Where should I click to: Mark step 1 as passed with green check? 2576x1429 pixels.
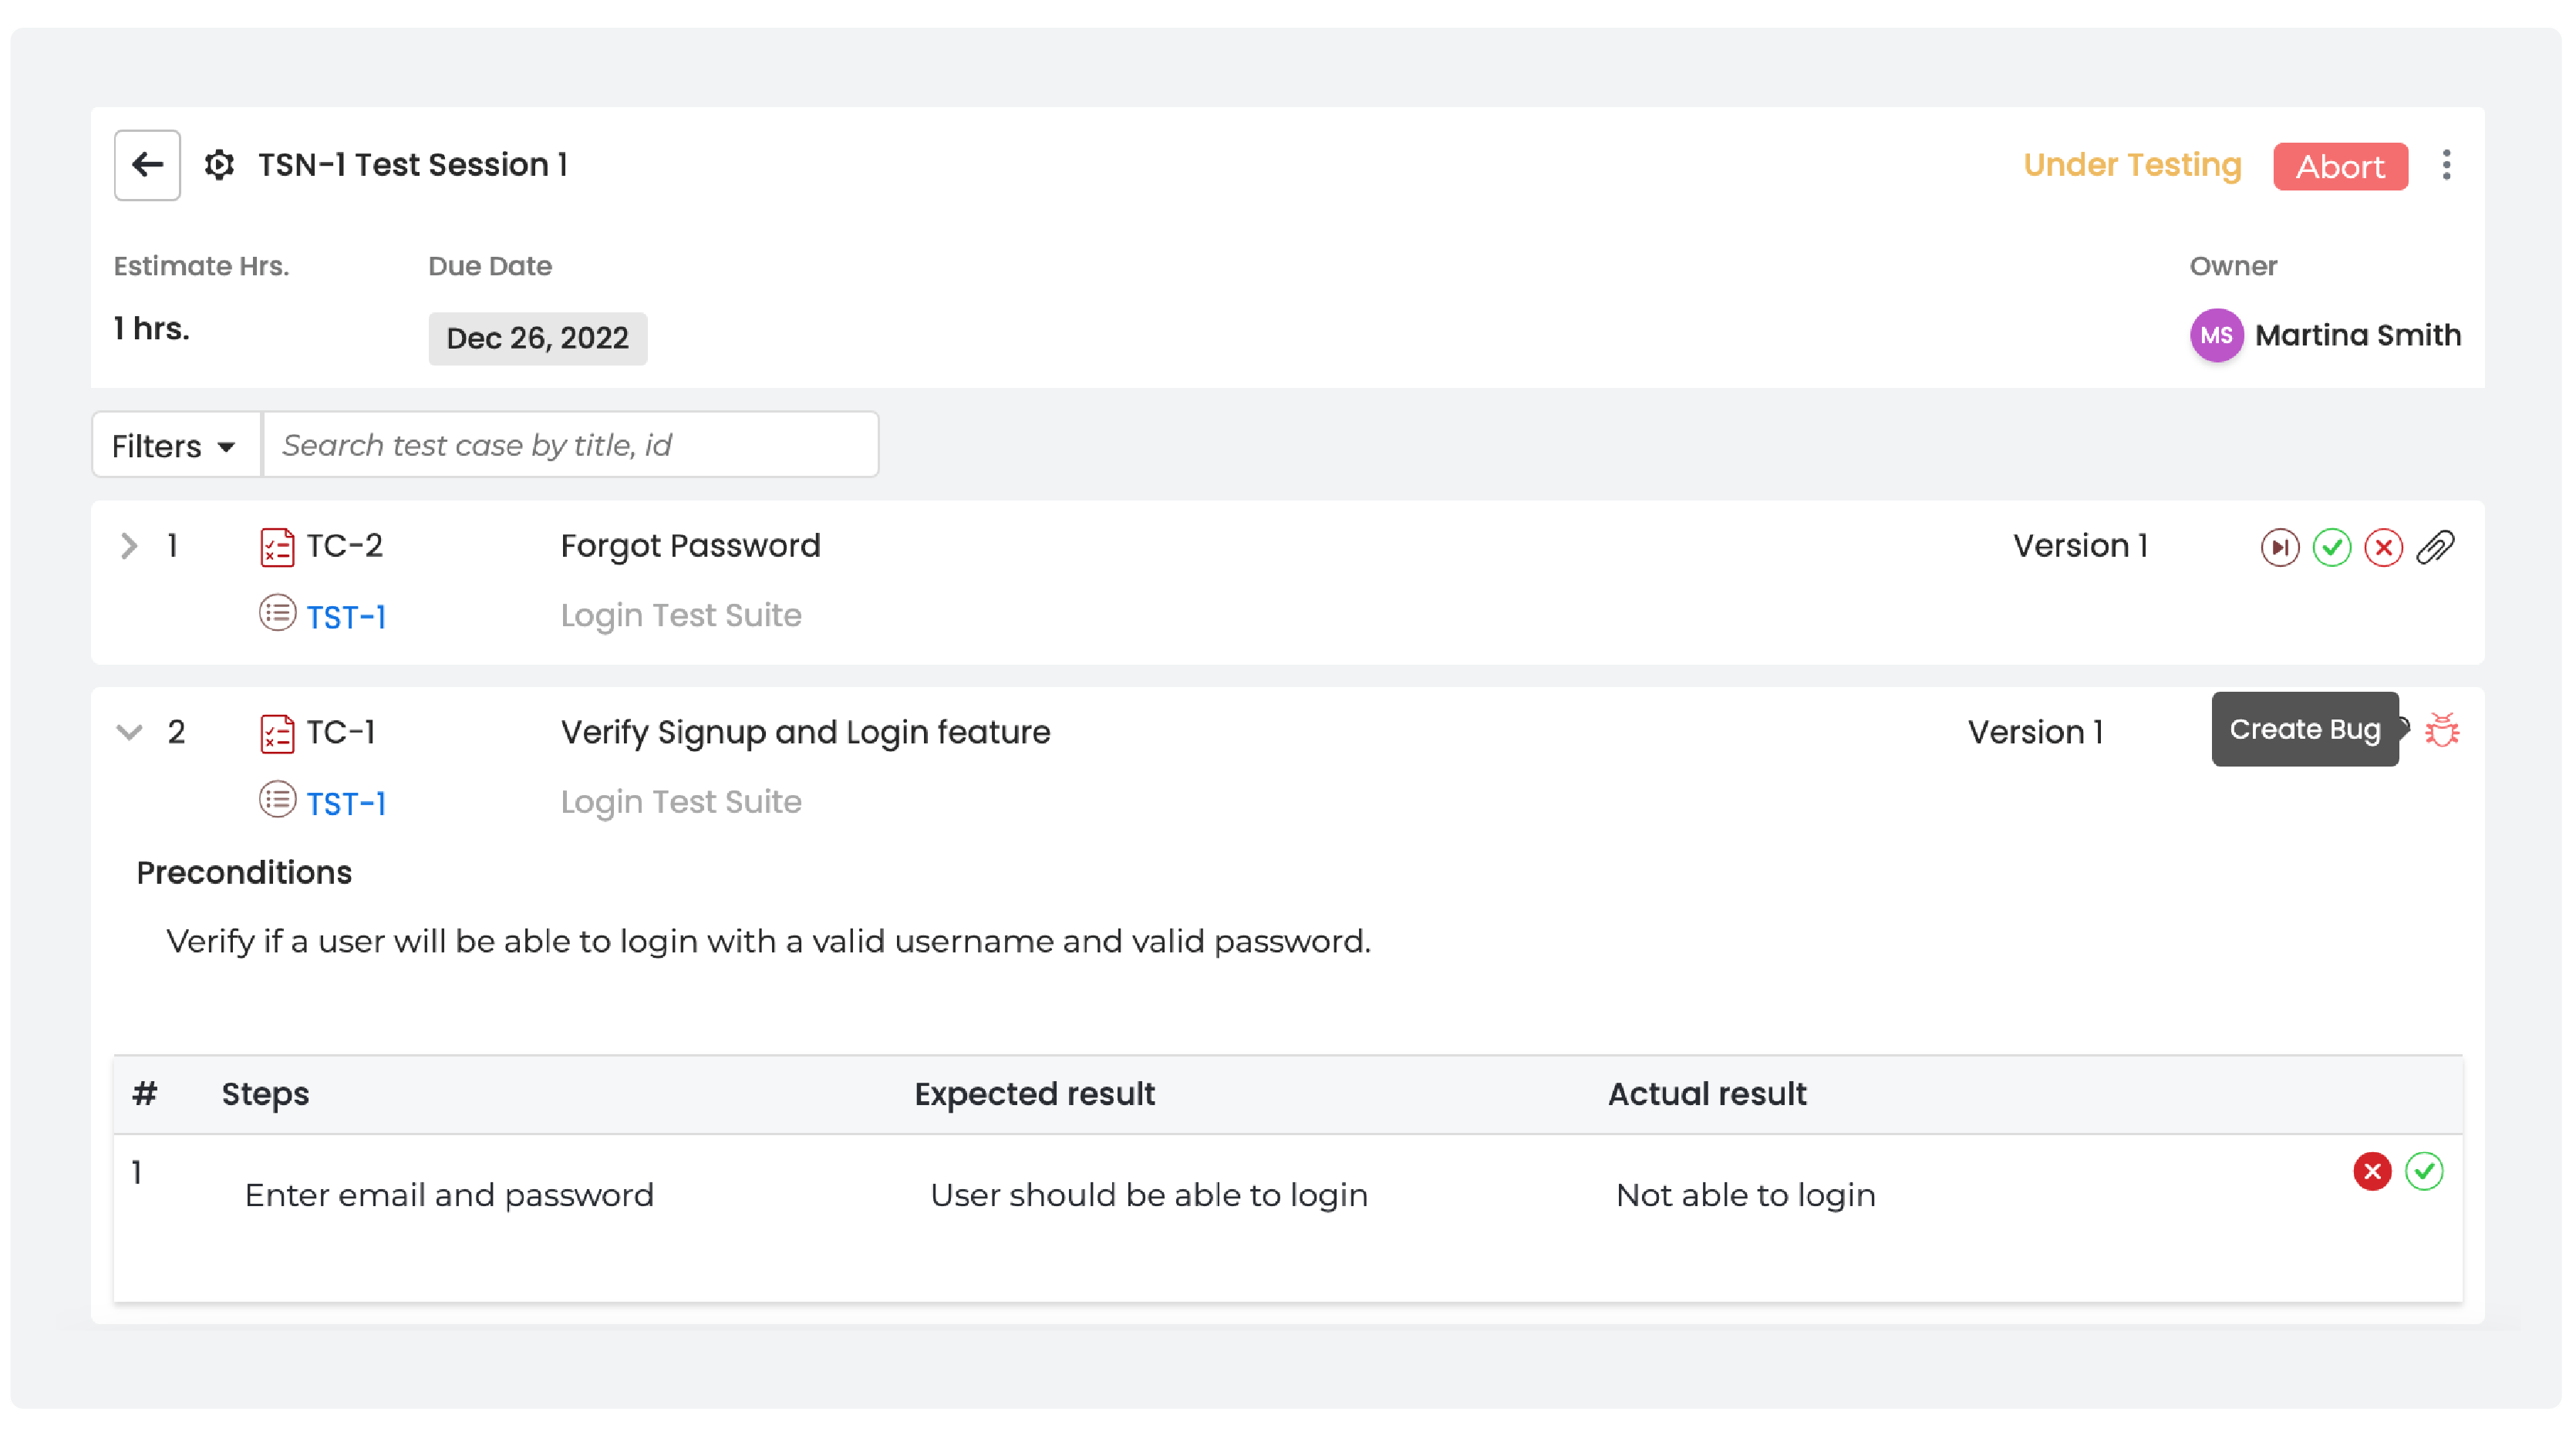pos(2423,1171)
